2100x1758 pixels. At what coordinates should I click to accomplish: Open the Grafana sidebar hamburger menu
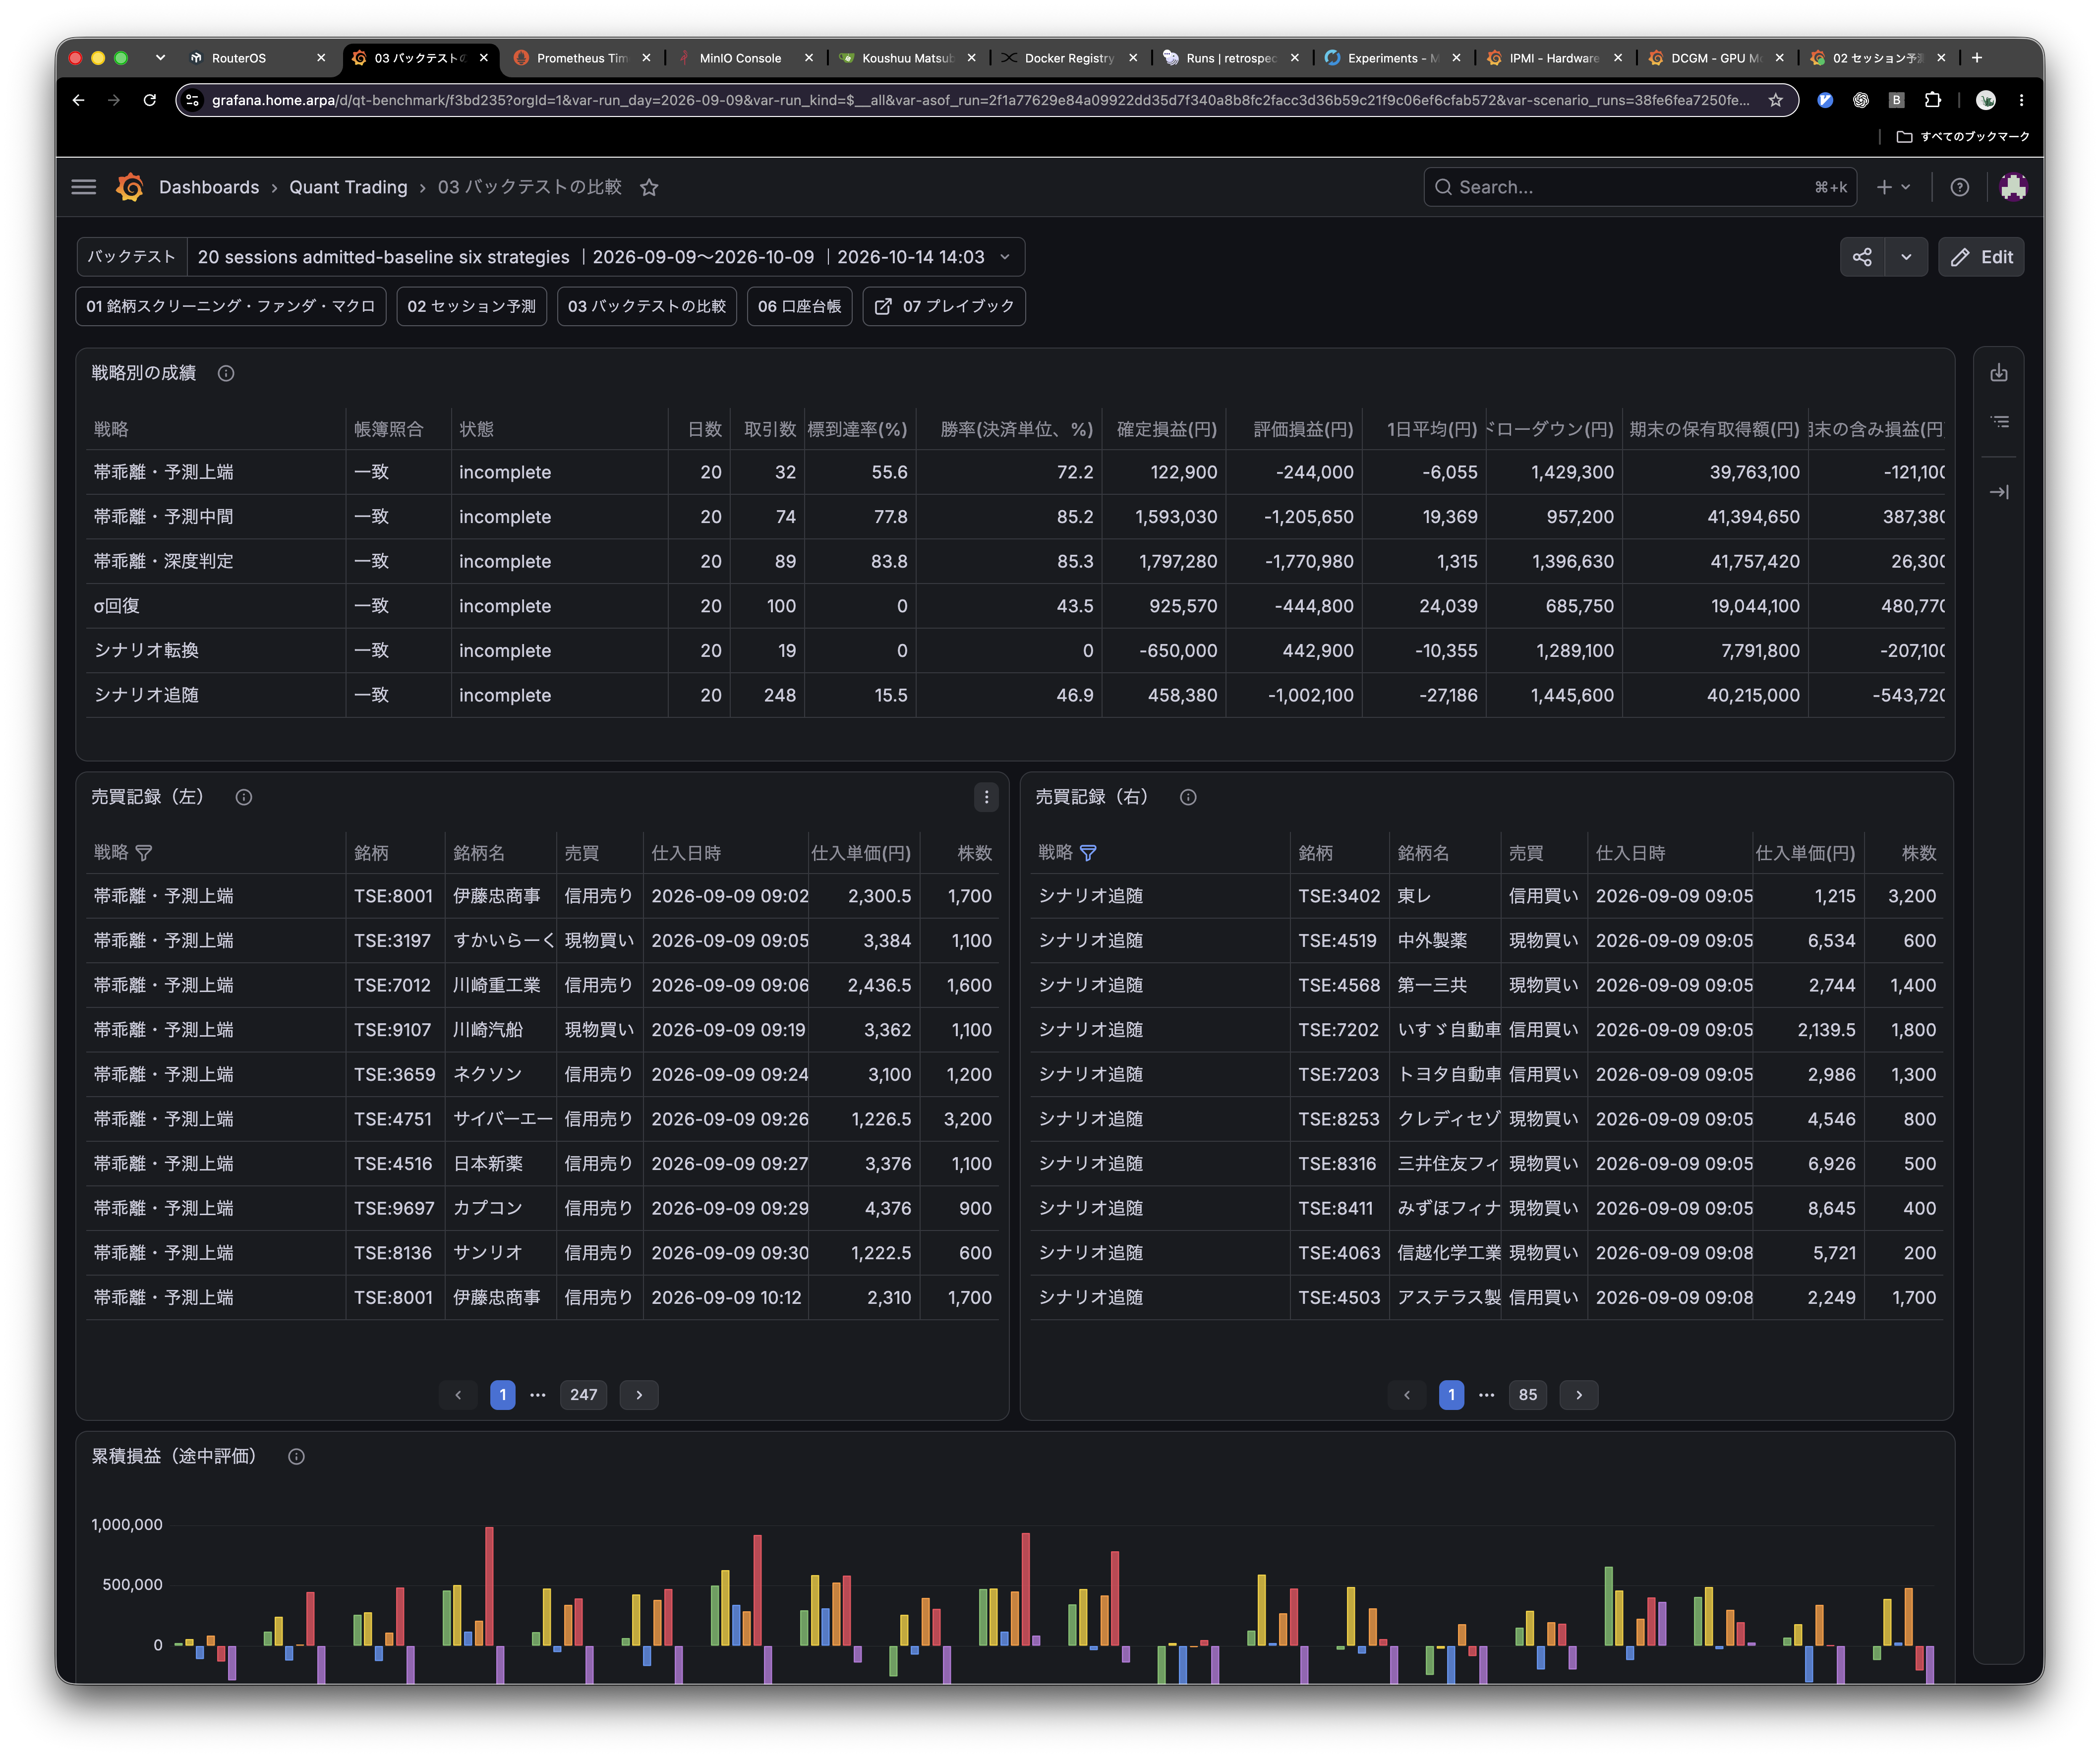click(x=84, y=187)
